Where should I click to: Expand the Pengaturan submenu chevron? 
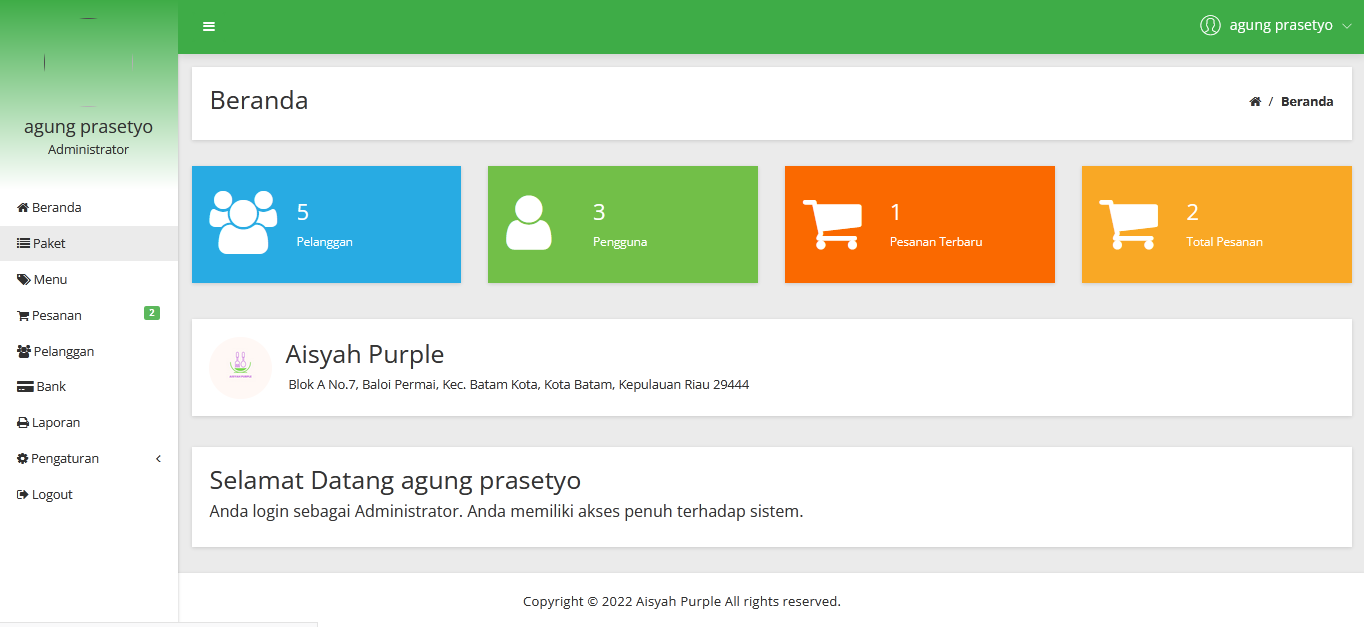tap(157, 458)
